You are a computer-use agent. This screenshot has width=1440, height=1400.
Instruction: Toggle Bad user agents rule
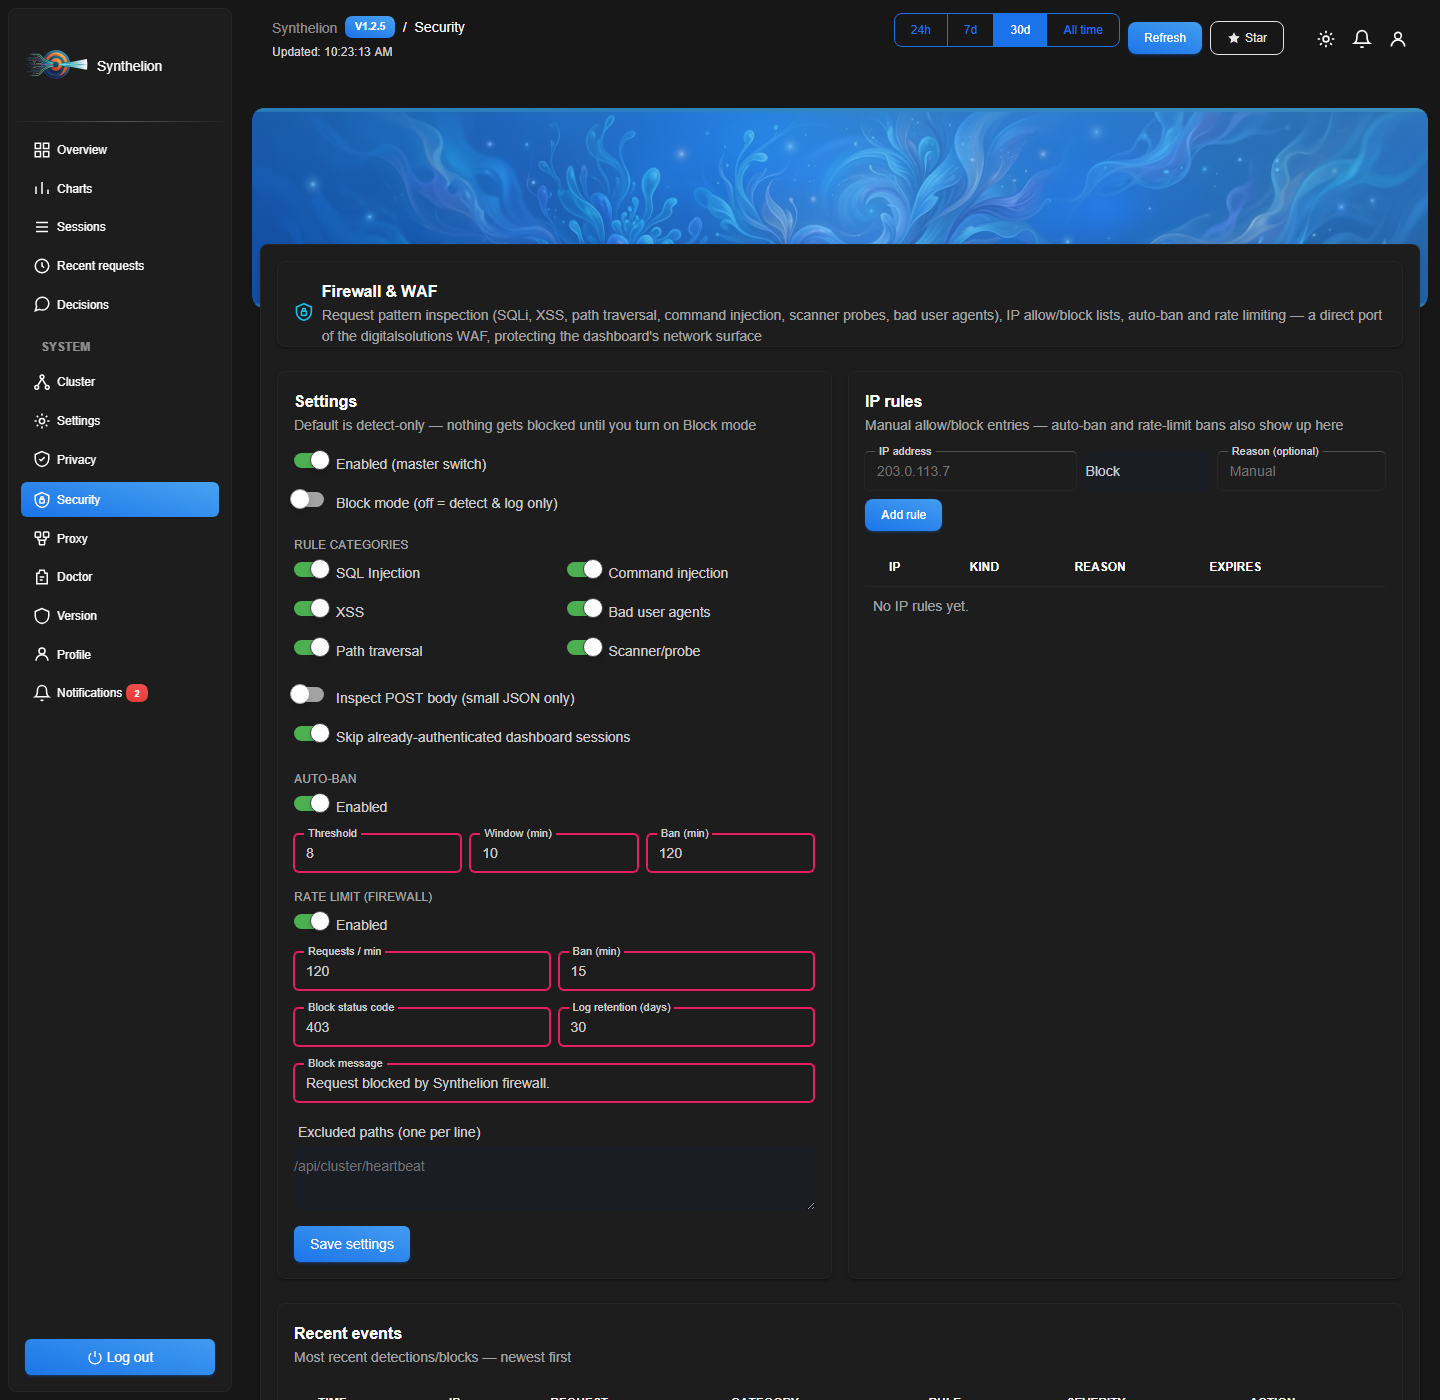tap(585, 608)
